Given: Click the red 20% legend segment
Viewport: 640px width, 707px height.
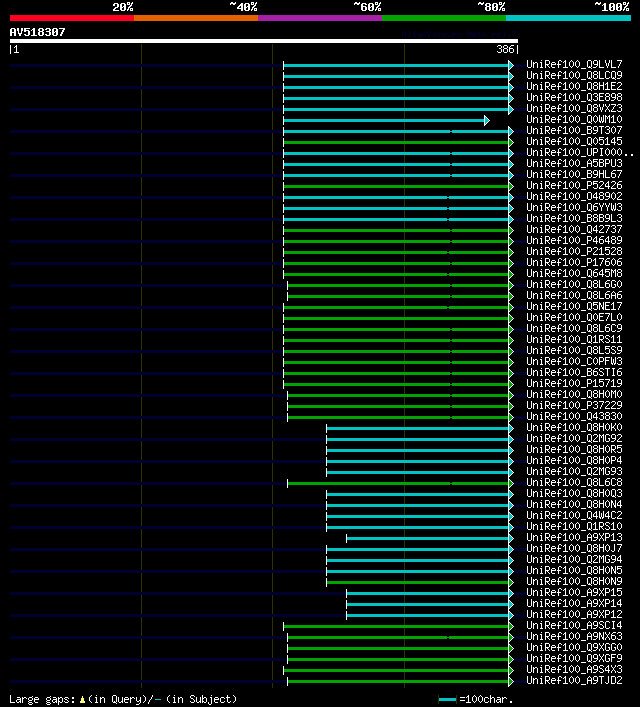Looking at the screenshot, I should pos(72,18).
